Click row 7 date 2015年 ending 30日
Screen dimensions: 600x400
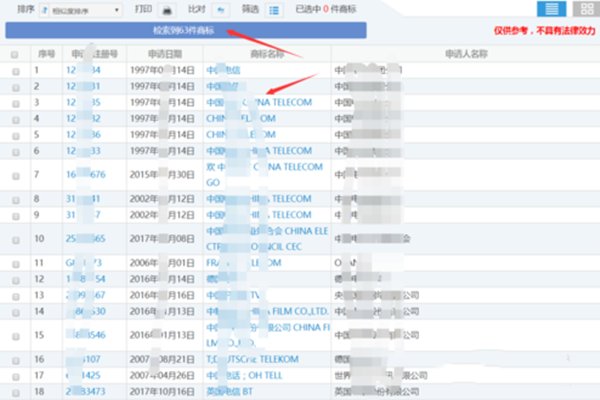(x=162, y=175)
